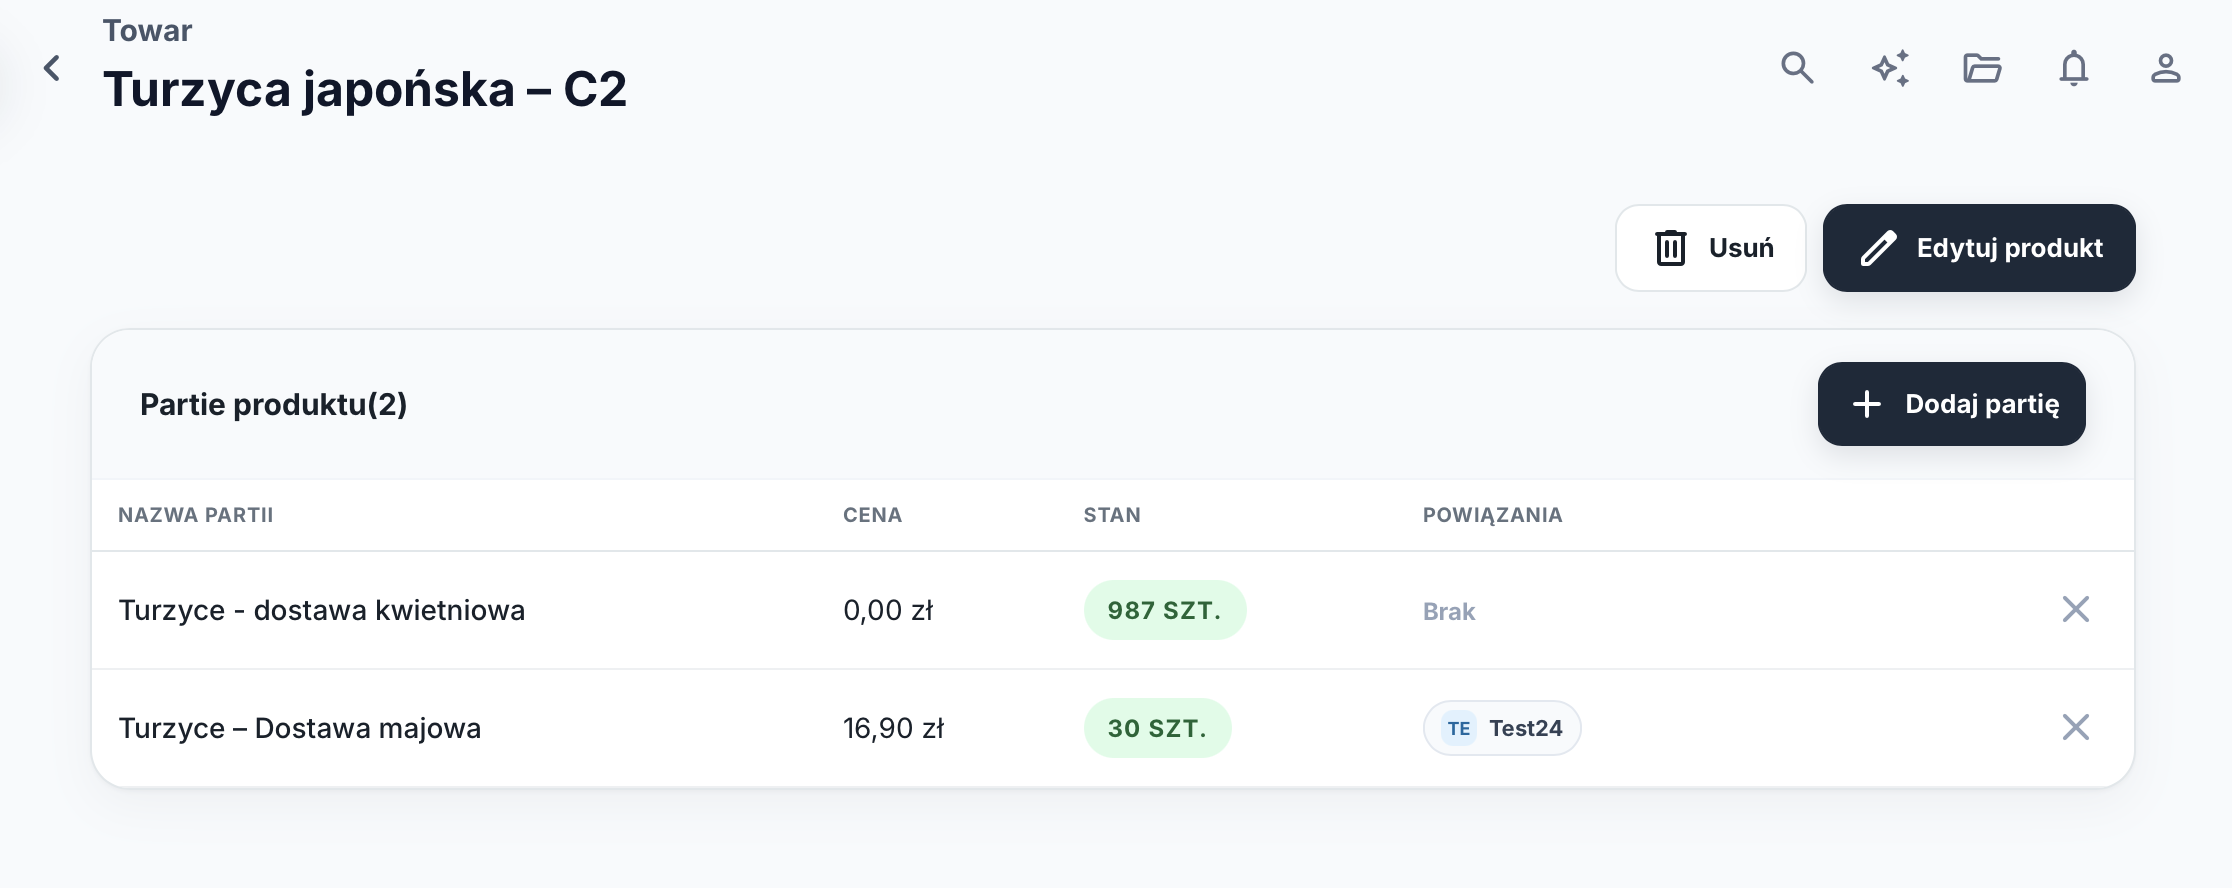Open notifications via the bell icon

(x=2074, y=68)
